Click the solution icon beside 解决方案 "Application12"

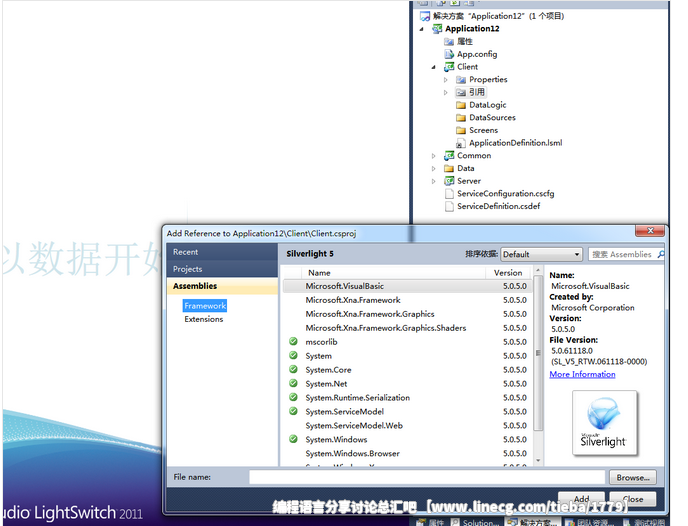pyautogui.click(x=425, y=17)
